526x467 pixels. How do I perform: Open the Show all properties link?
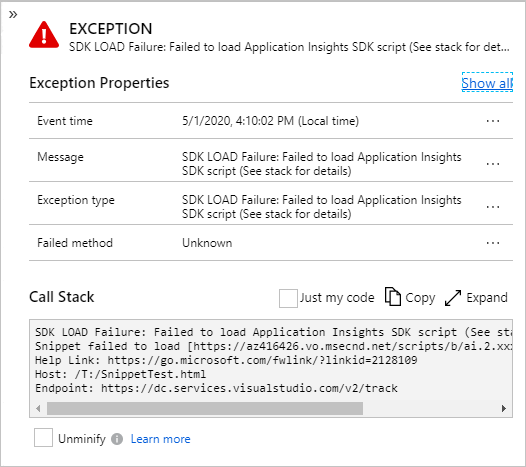click(487, 83)
